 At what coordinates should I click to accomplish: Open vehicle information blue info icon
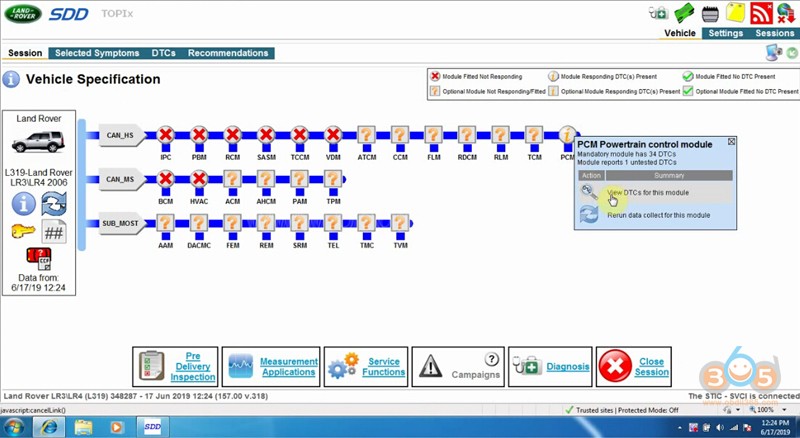pos(23,204)
